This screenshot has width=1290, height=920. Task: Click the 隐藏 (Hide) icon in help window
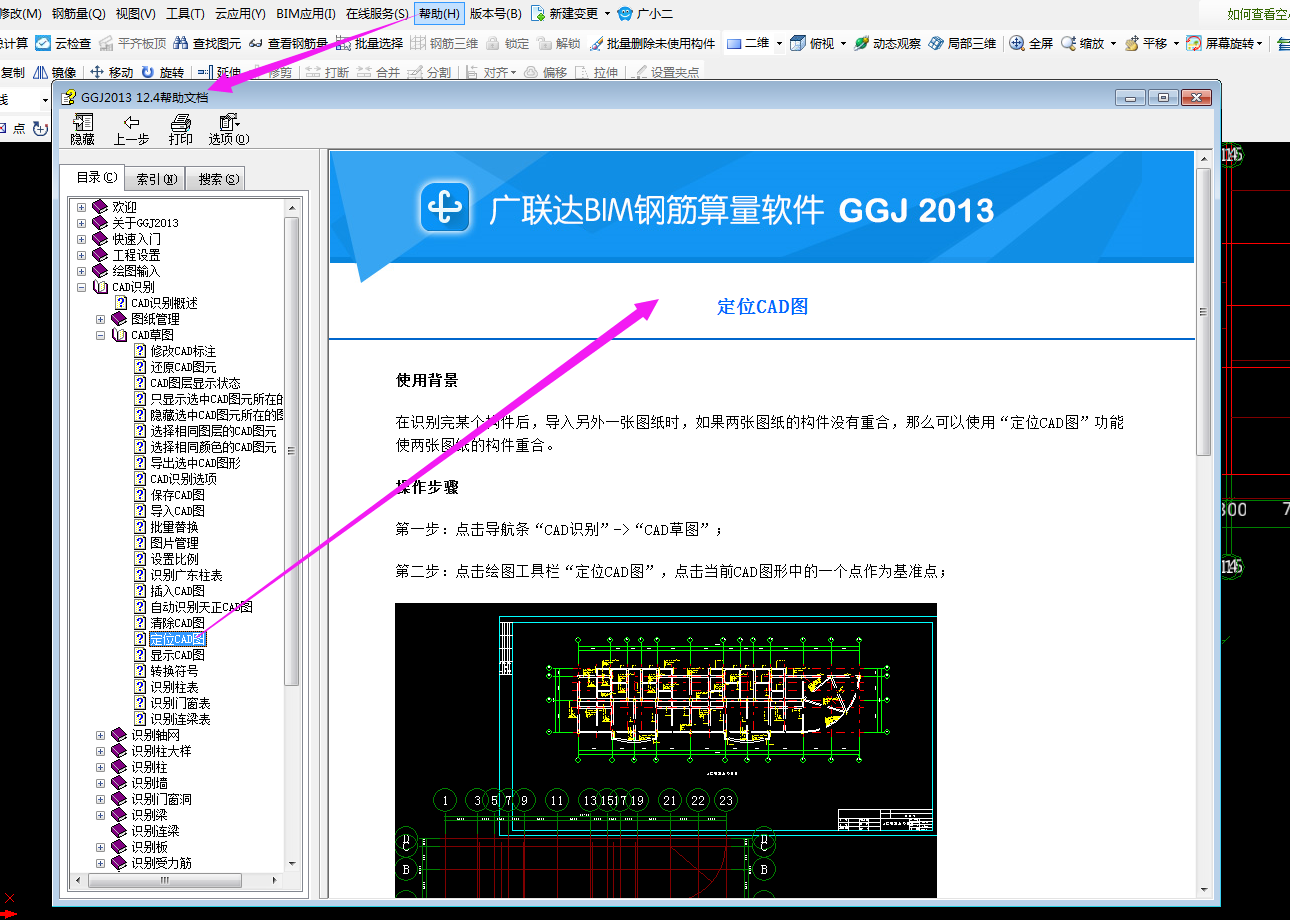(x=82, y=123)
